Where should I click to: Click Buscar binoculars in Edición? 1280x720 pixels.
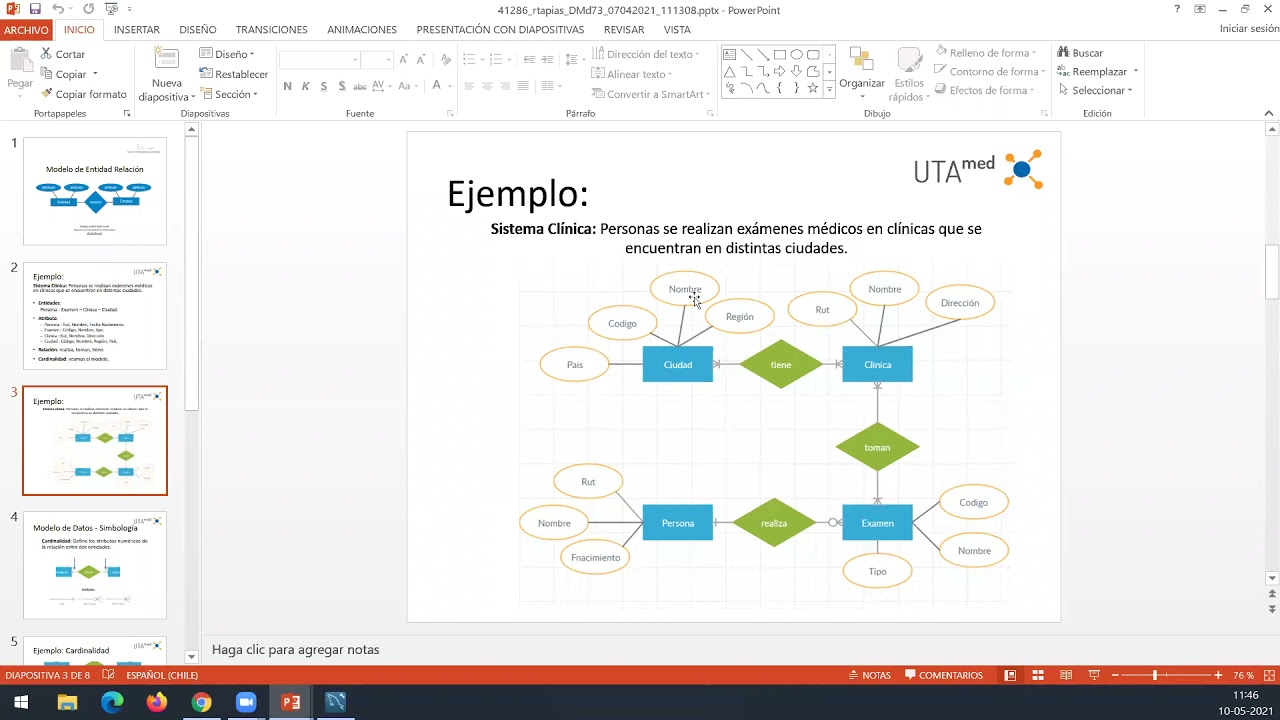1081,53
